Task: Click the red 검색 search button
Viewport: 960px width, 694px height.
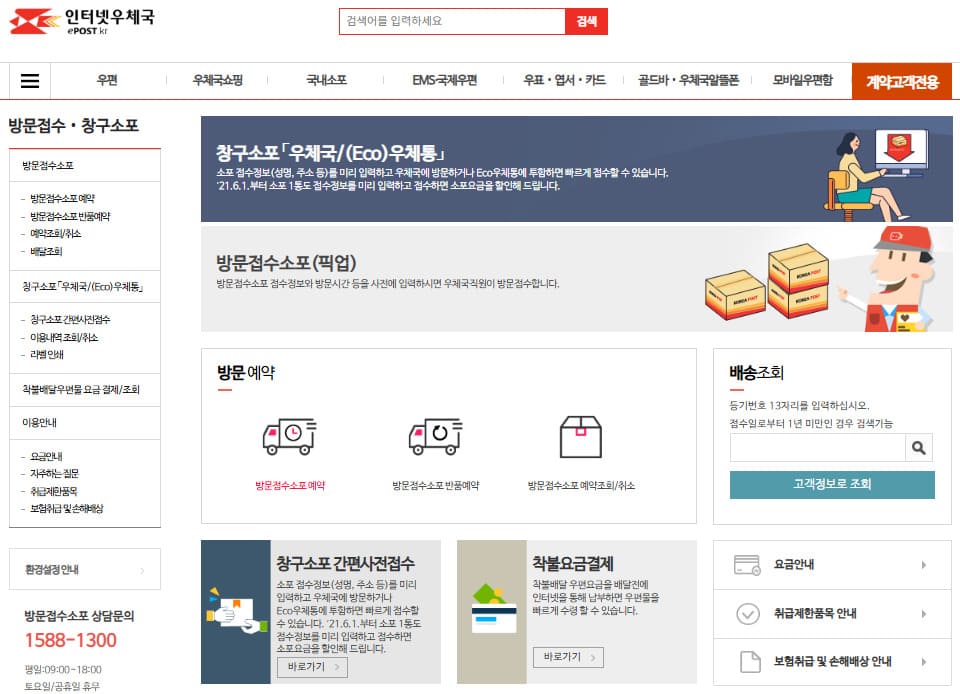Action: [586, 21]
